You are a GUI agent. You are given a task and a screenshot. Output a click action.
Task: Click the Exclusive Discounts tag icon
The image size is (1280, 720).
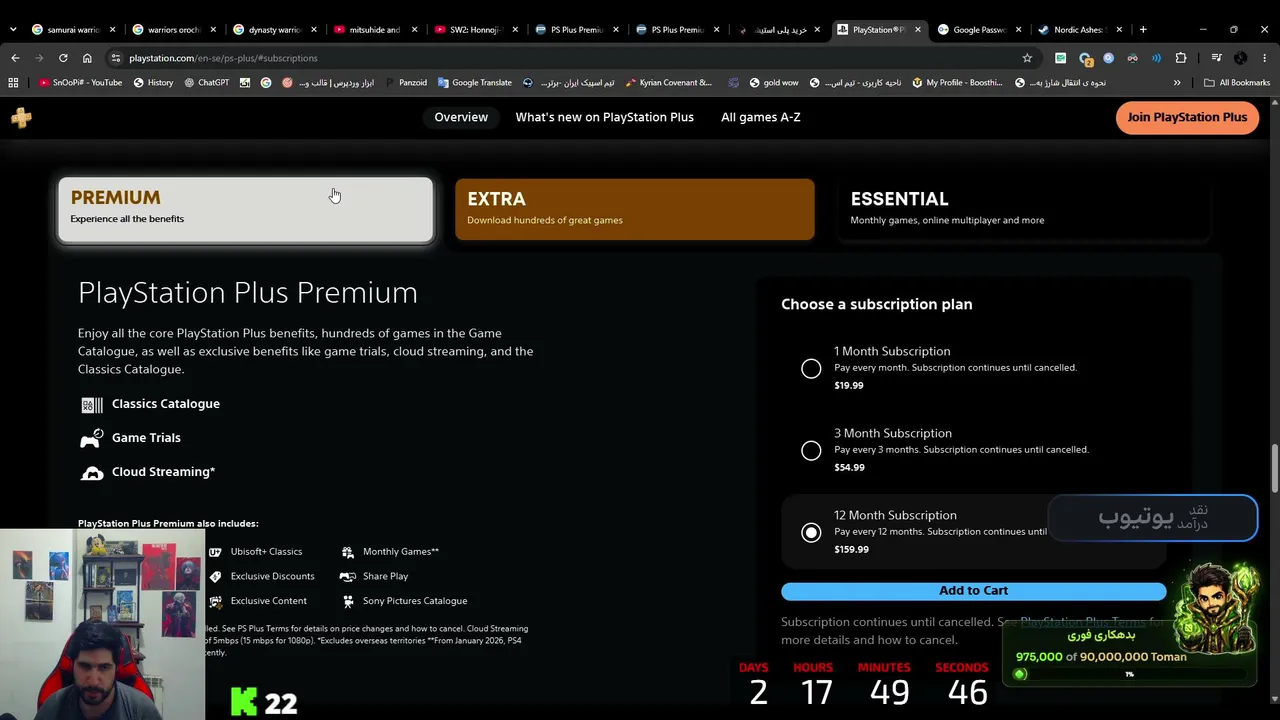pos(215,577)
